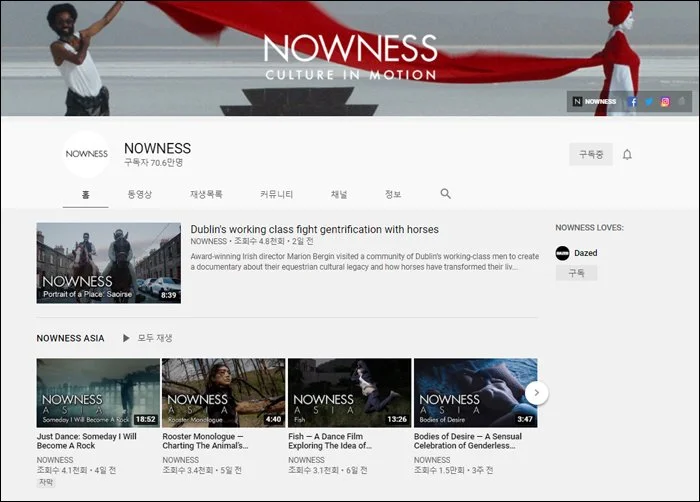Open Someday I Will Become A Rock thumbnail
Screen dimensions: 700x502
click(98, 393)
